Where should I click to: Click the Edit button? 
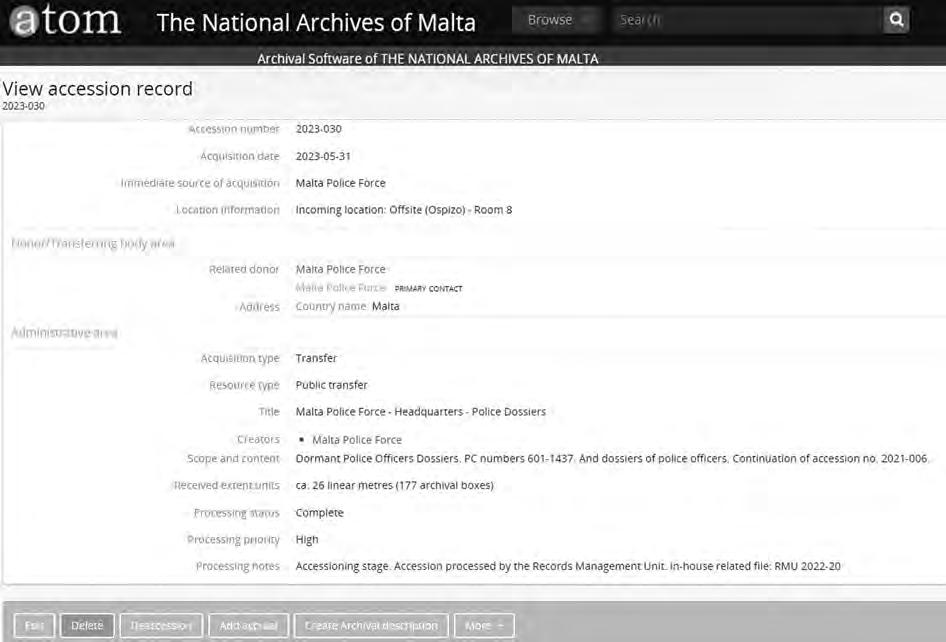[x=34, y=626]
